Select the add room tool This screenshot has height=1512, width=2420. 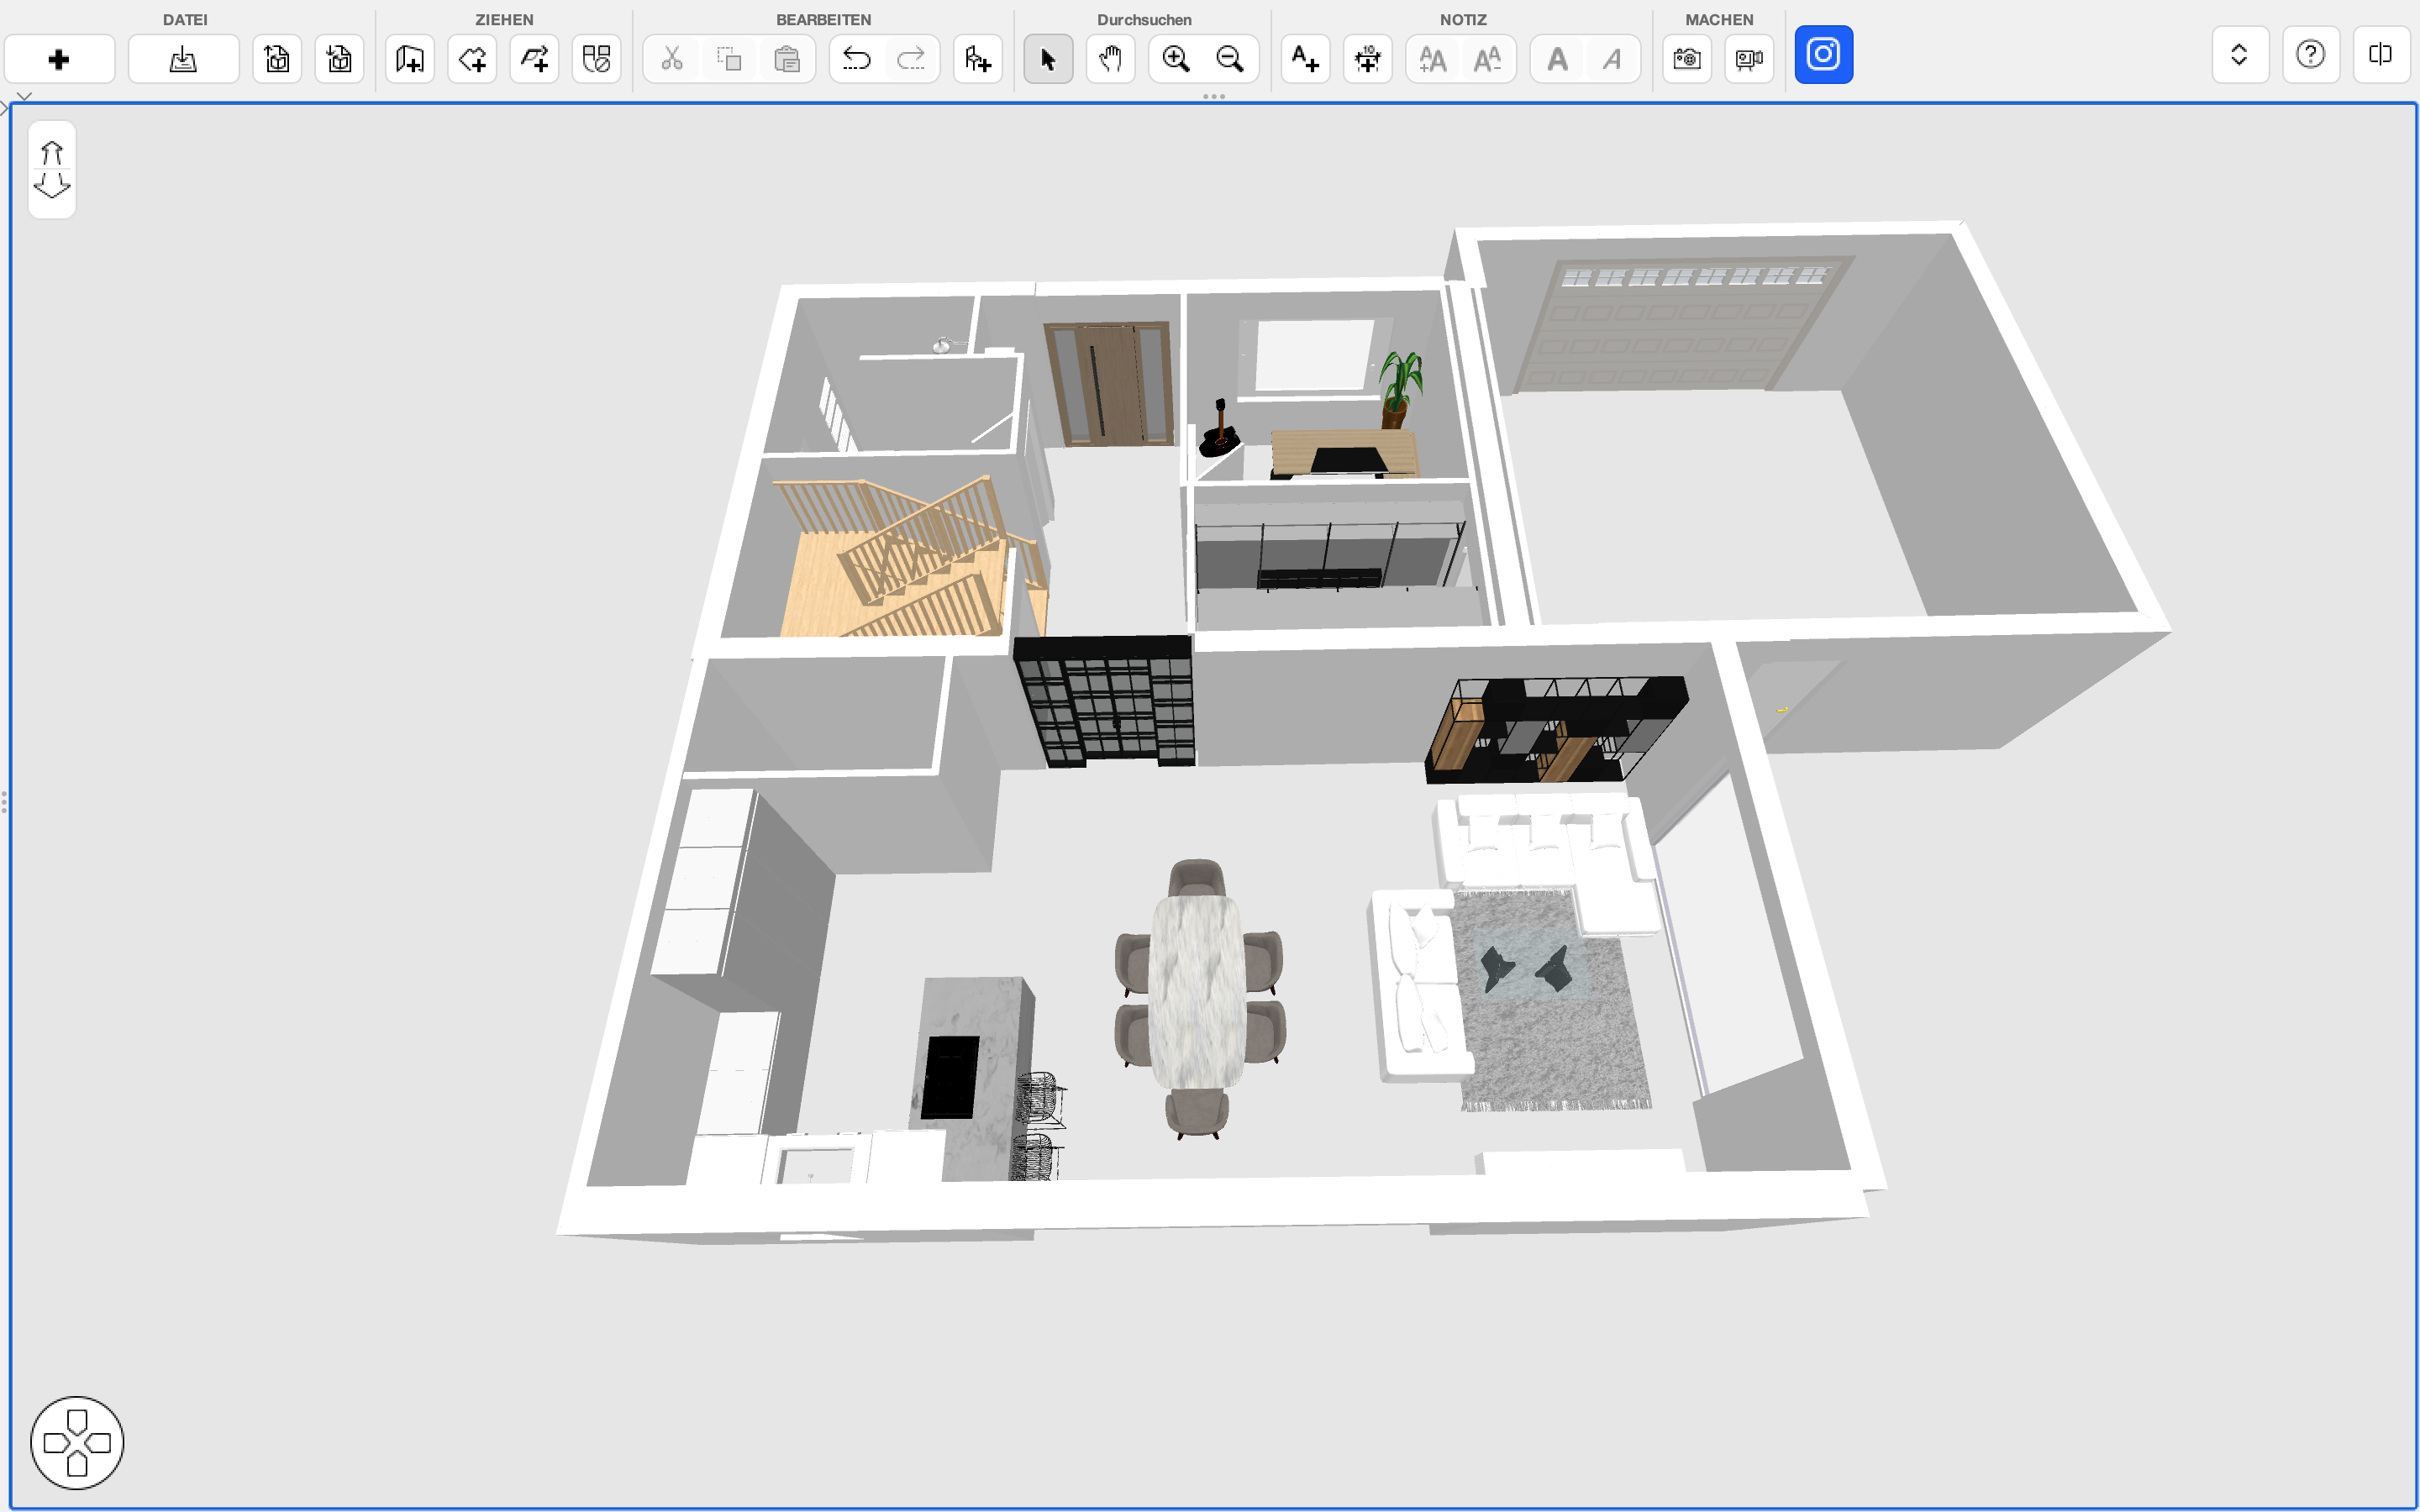click(472, 60)
